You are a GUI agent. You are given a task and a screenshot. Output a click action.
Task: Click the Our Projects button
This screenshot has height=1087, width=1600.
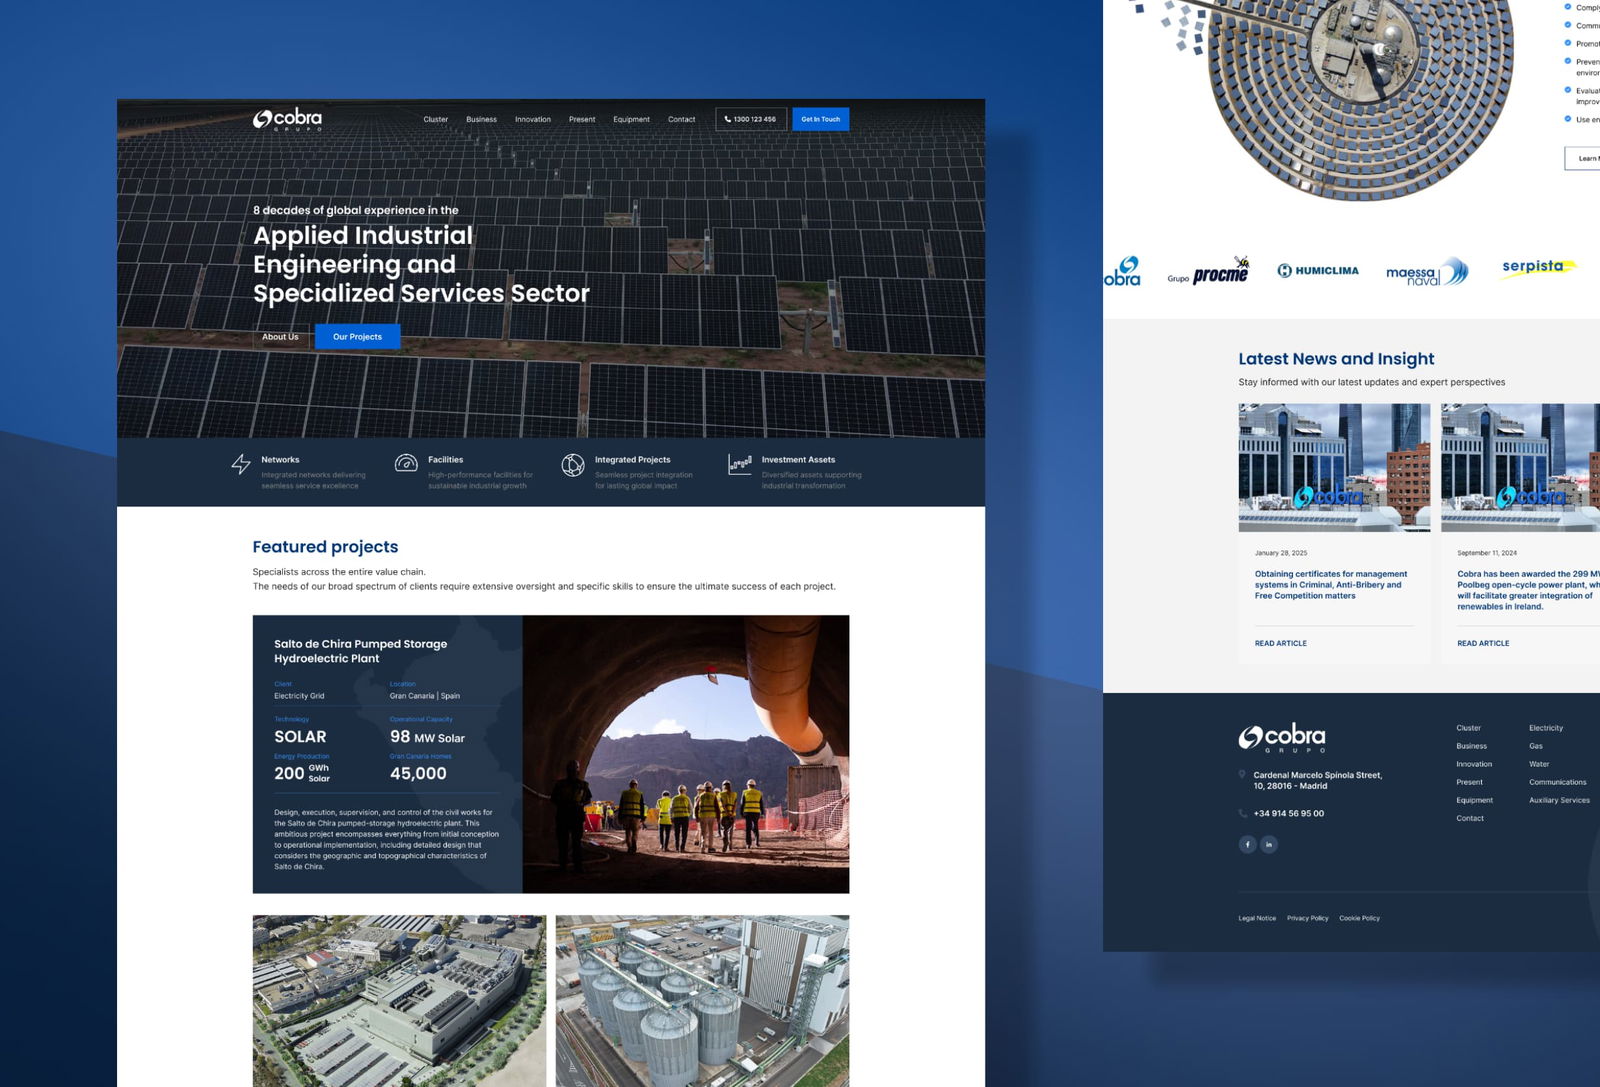[357, 337]
